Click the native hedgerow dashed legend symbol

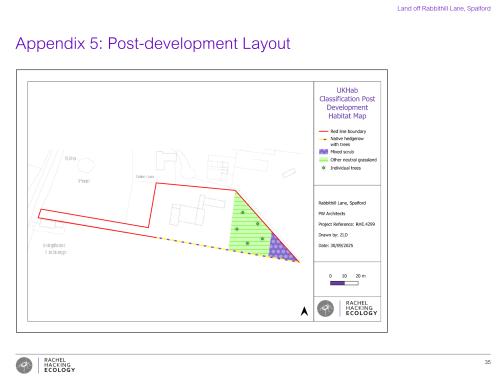click(x=323, y=139)
